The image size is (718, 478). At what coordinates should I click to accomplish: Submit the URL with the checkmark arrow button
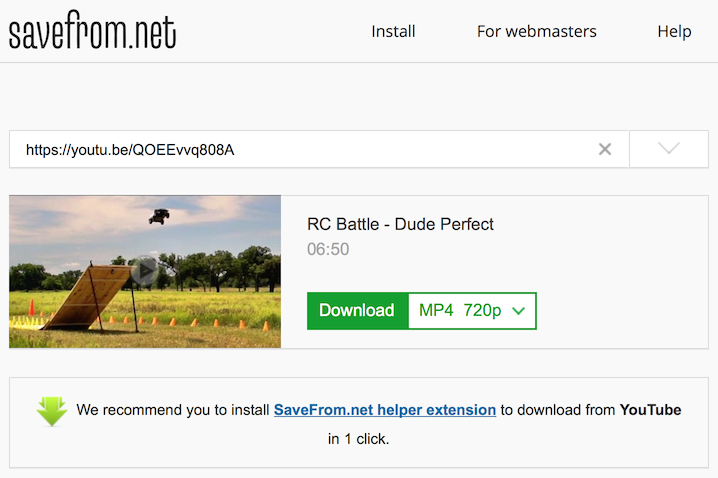coord(669,149)
